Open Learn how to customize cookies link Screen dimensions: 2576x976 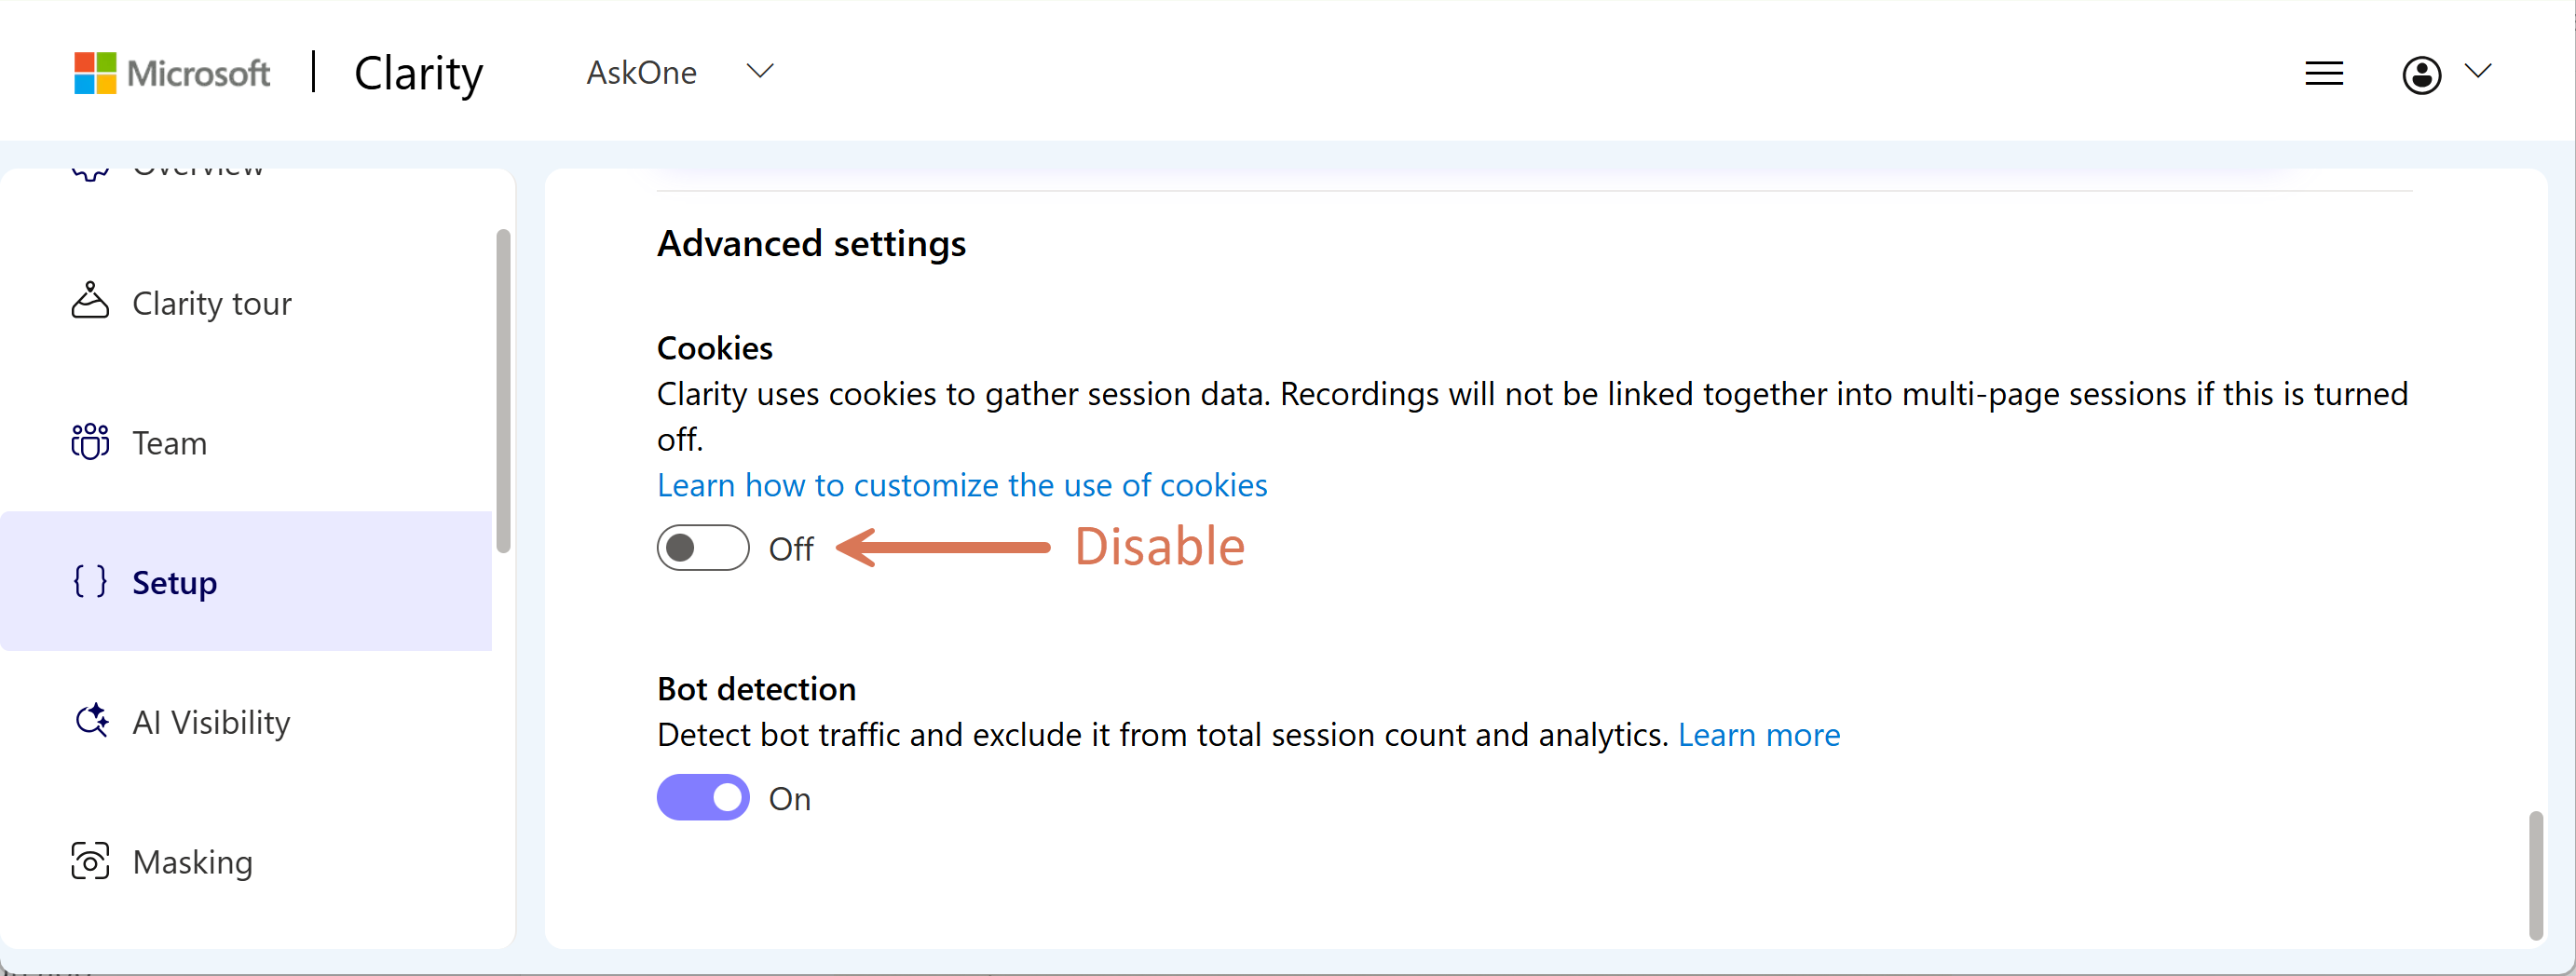pos(962,485)
